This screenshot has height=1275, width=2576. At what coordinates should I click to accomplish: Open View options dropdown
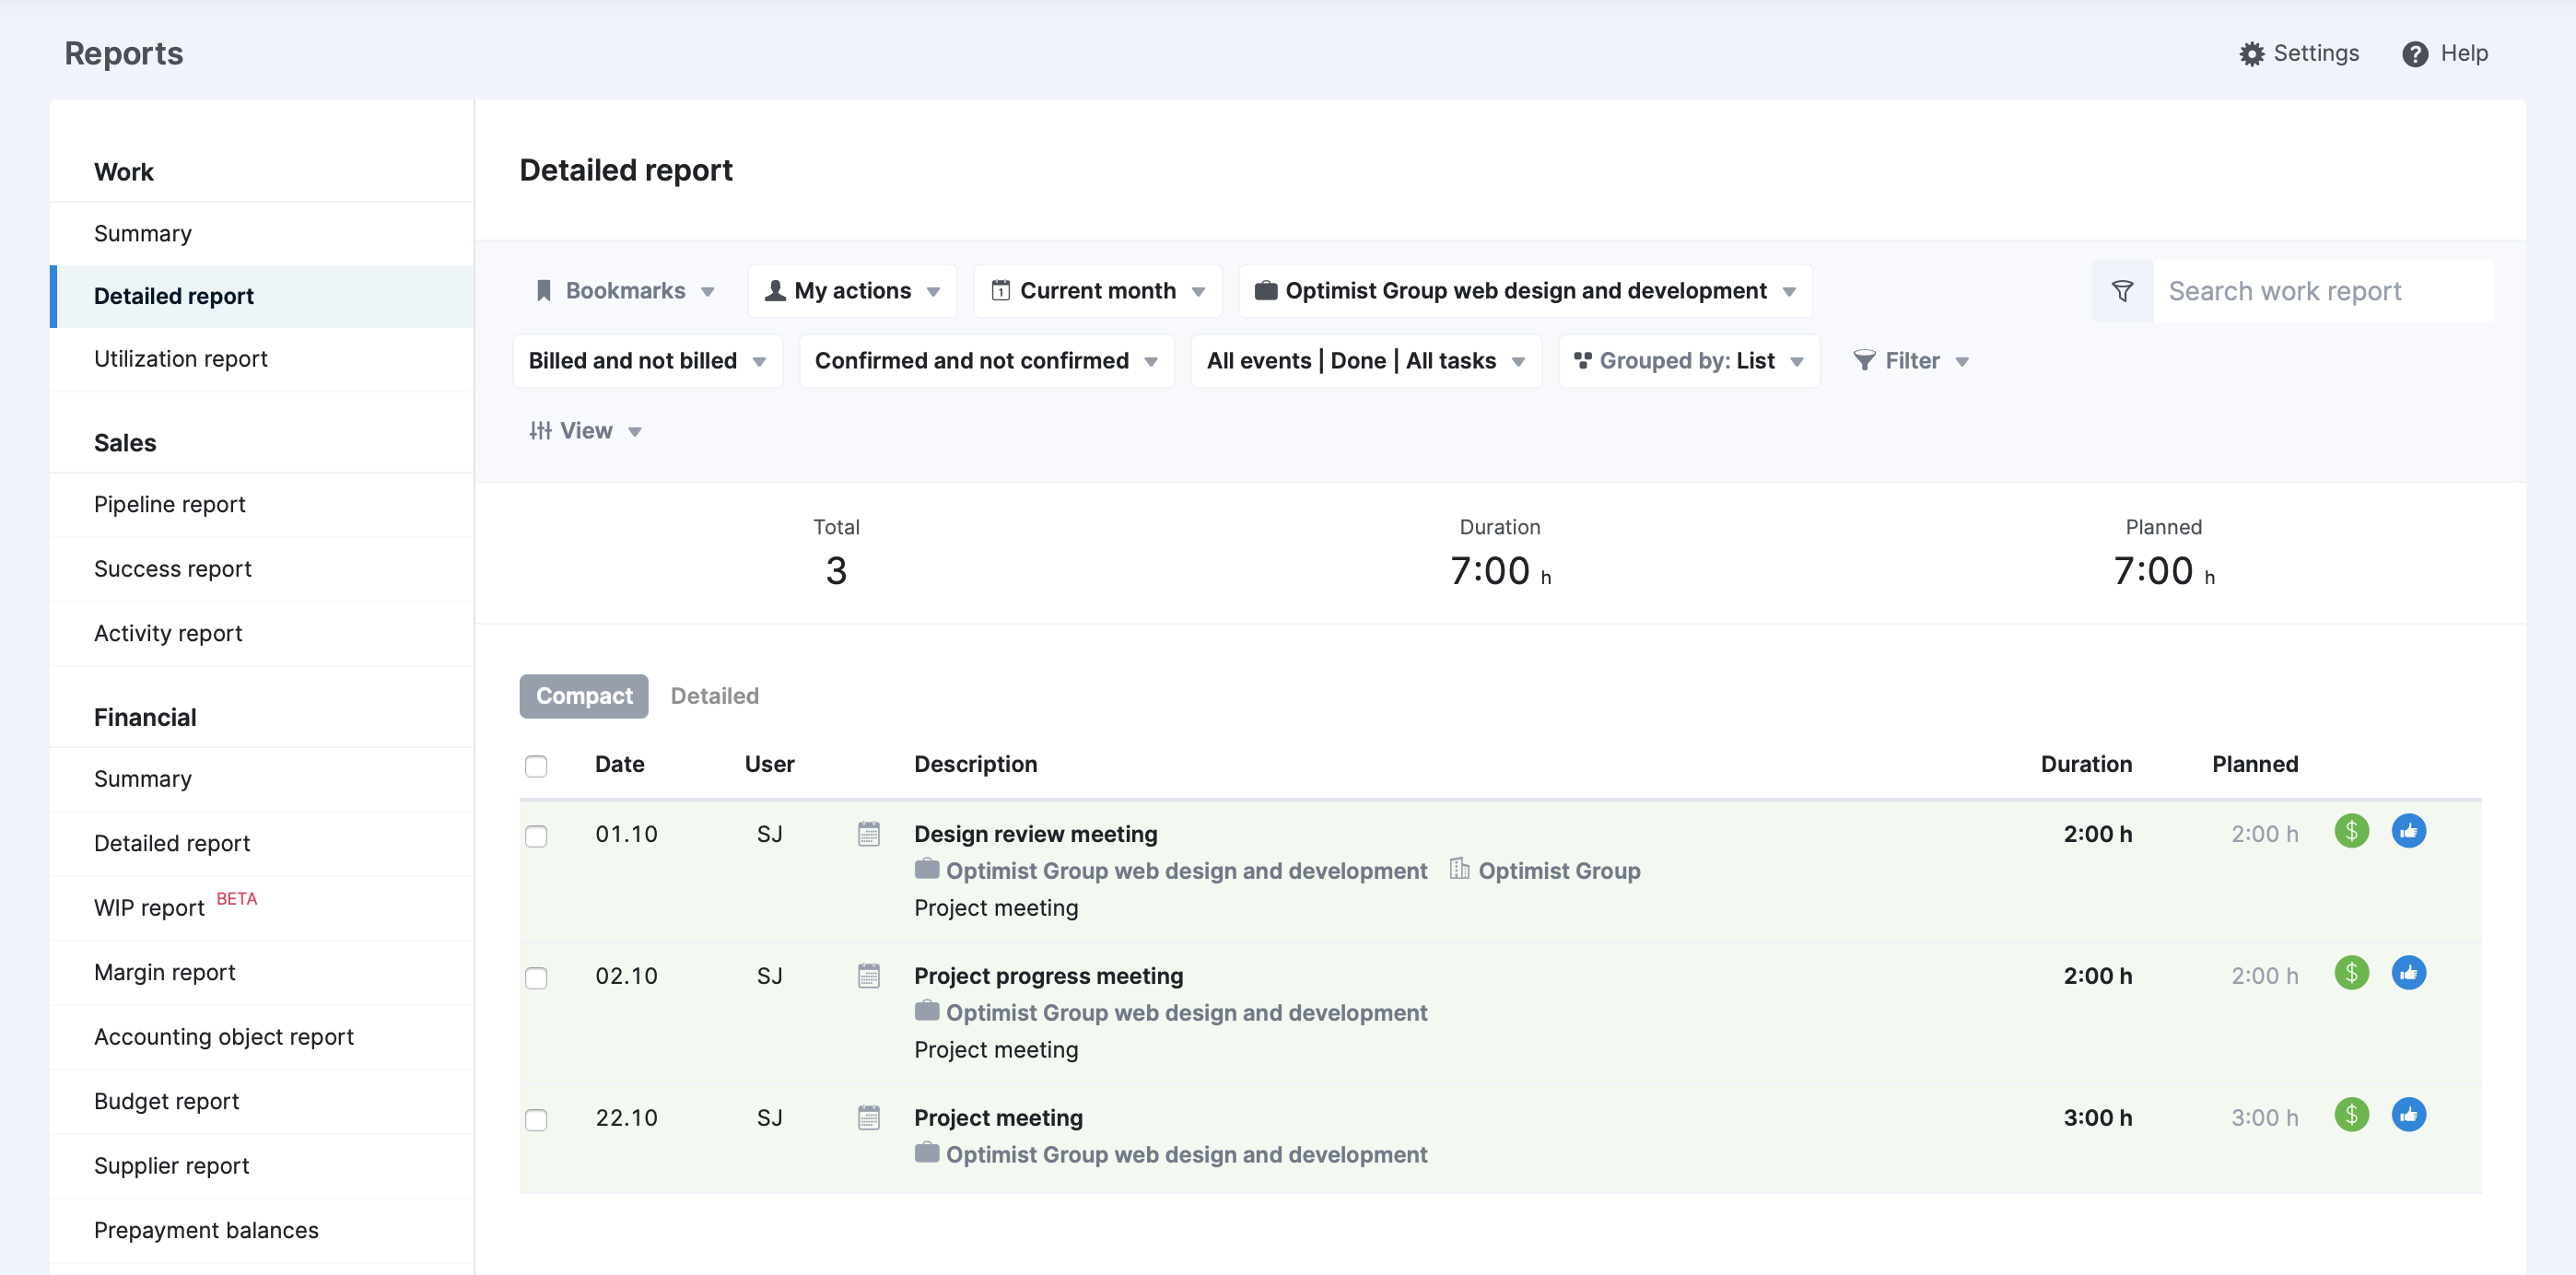coord(585,431)
